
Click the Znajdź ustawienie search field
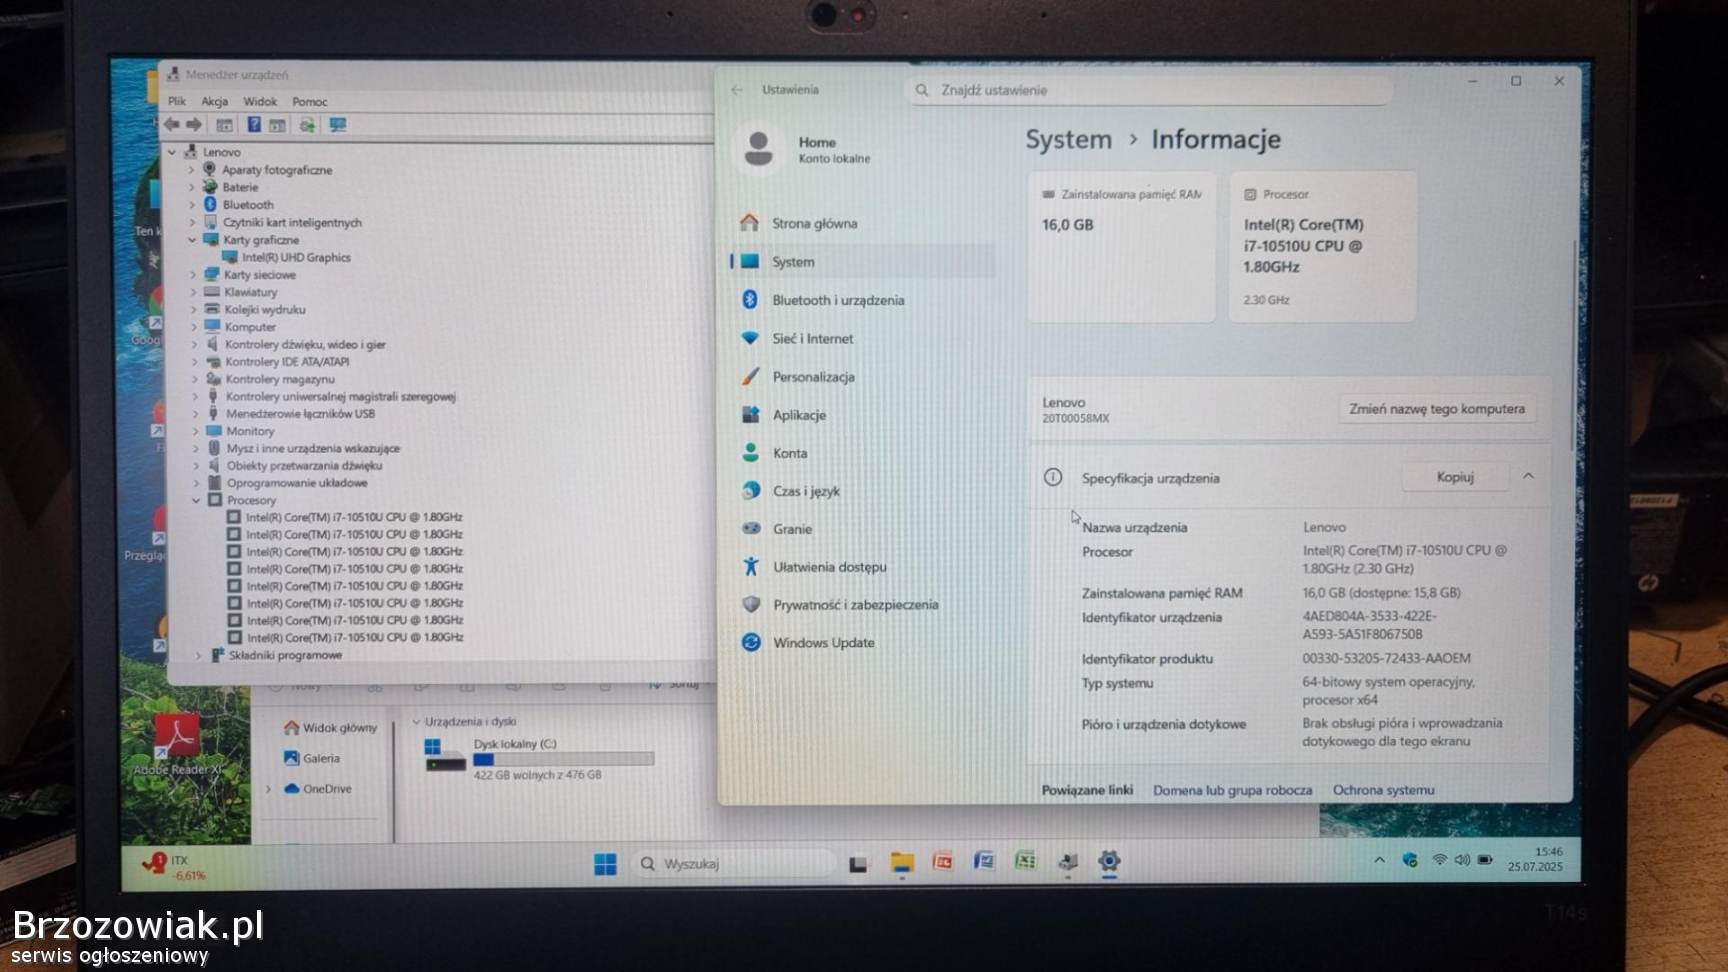point(1150,90)
